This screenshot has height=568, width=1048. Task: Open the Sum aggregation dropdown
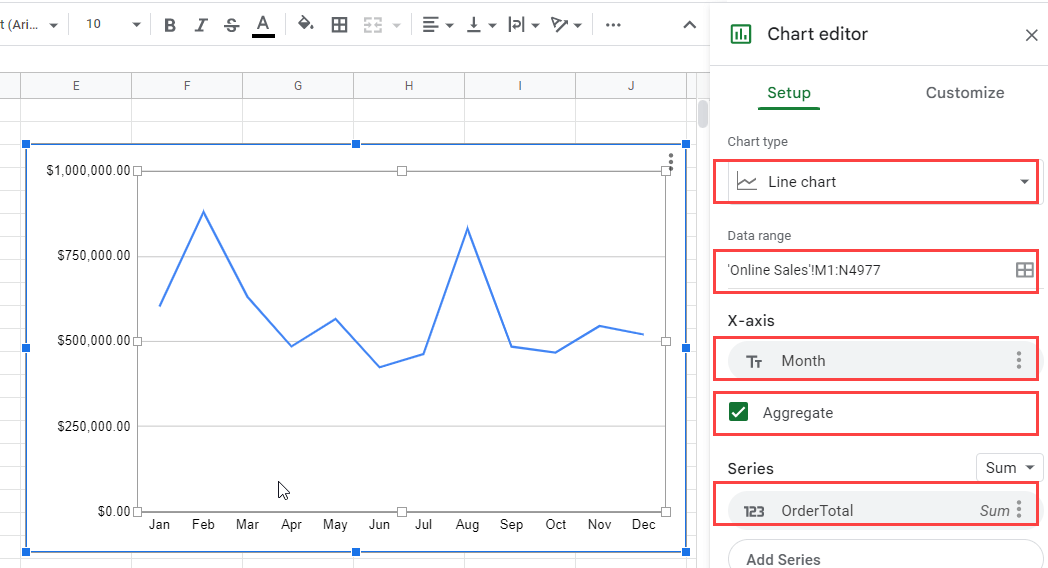point(1009,468)
